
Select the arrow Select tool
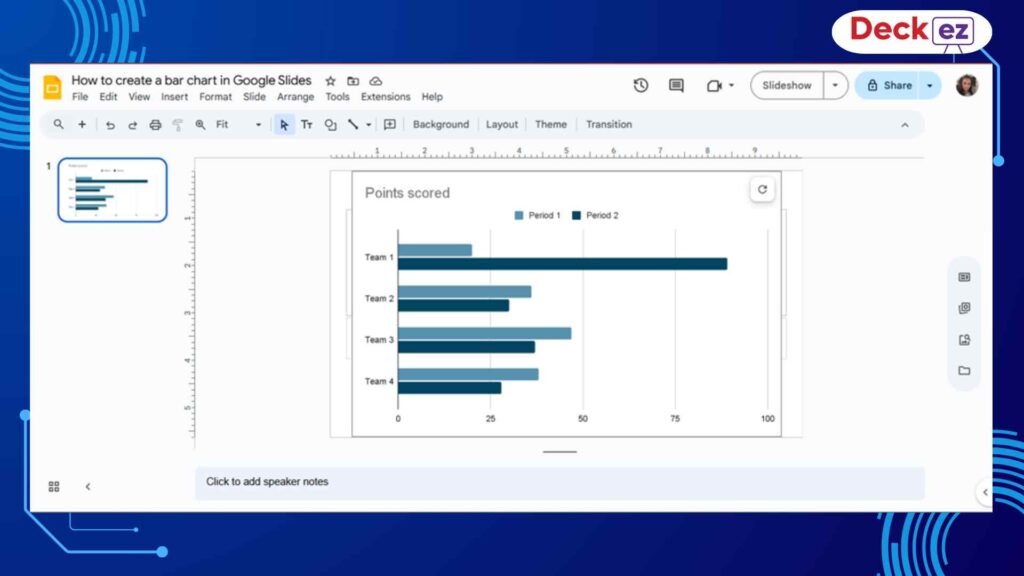coord(285,124)
